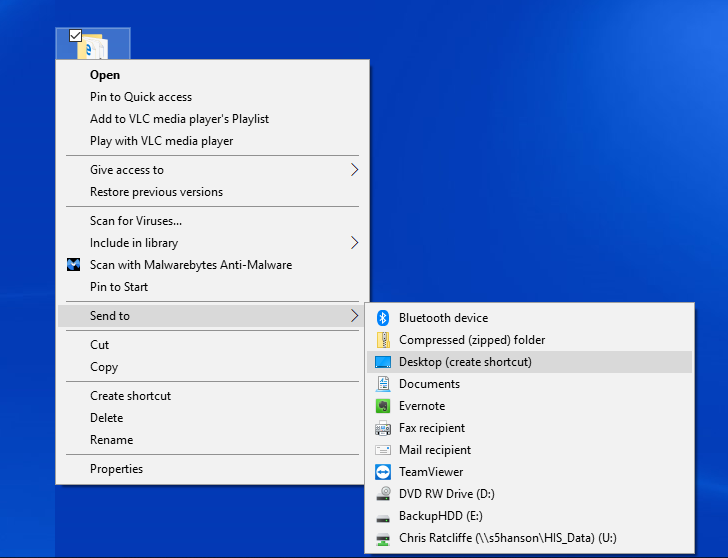This screenshot has width=728, height=558.
Task: Open Properties
Action: pos(213,469)
